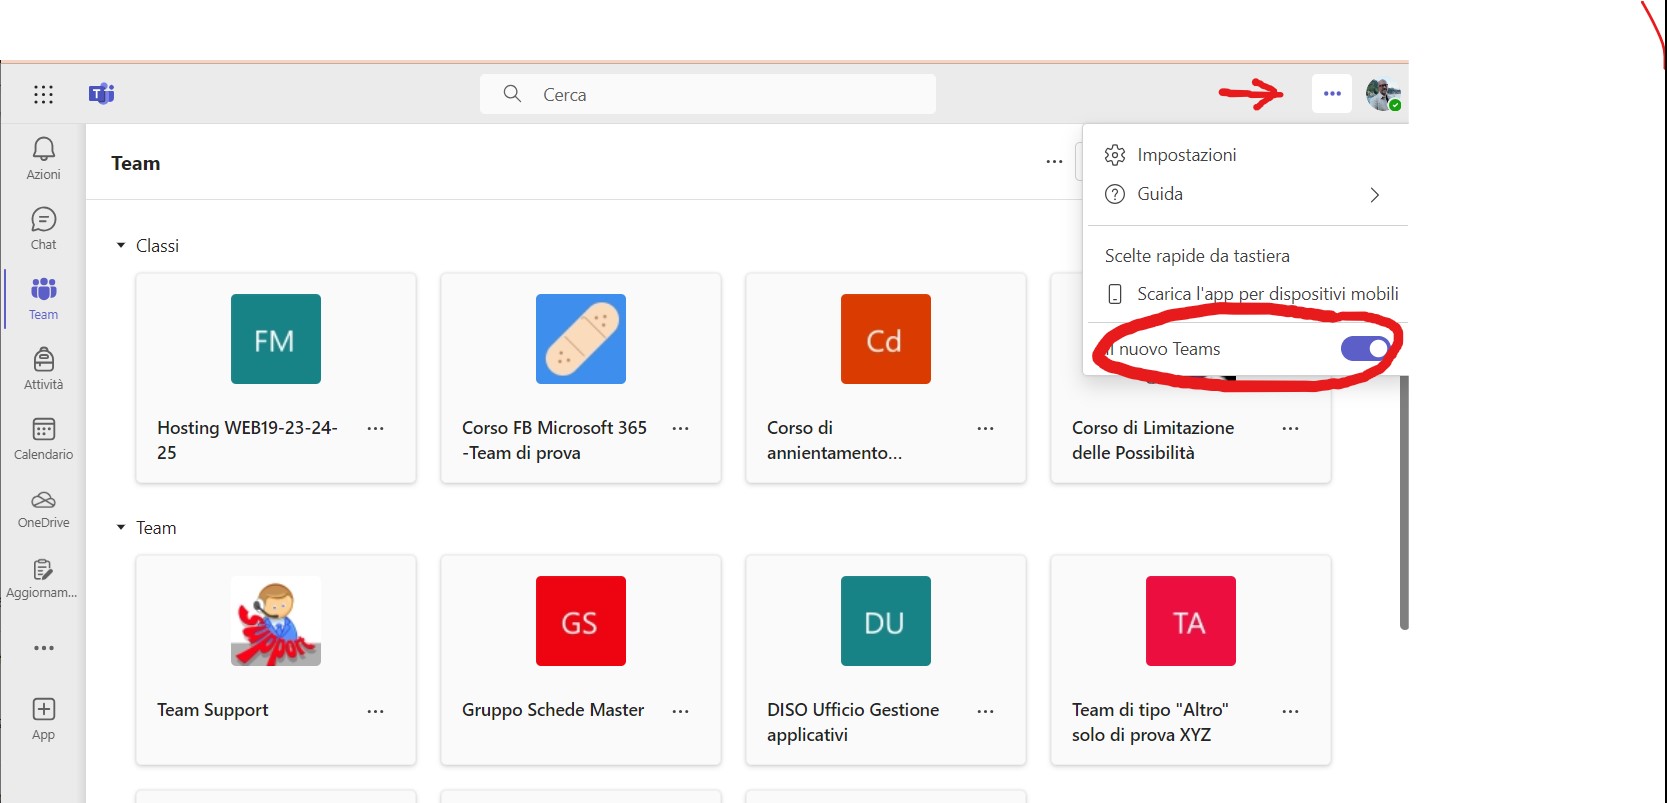The image size is (1667, 803).
Task: Open Azioni activity bell in sidebar
Action: tap(43, 158)
